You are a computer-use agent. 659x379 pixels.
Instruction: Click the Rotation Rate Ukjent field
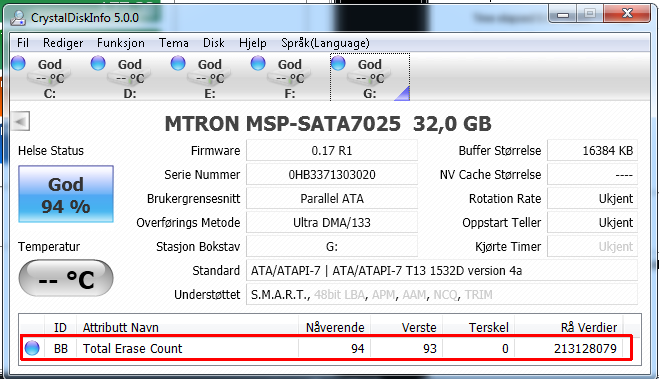point(592,198)
